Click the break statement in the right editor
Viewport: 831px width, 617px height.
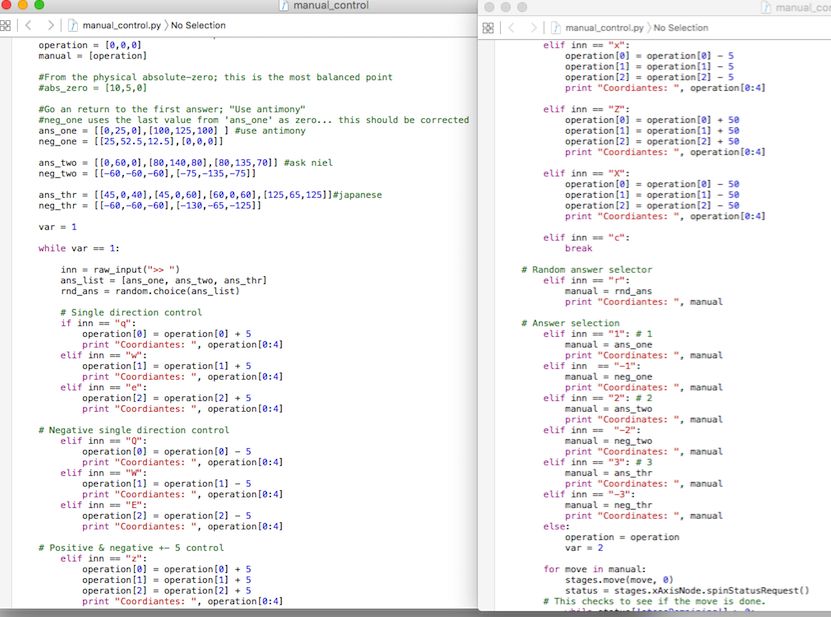click(578, 247)
